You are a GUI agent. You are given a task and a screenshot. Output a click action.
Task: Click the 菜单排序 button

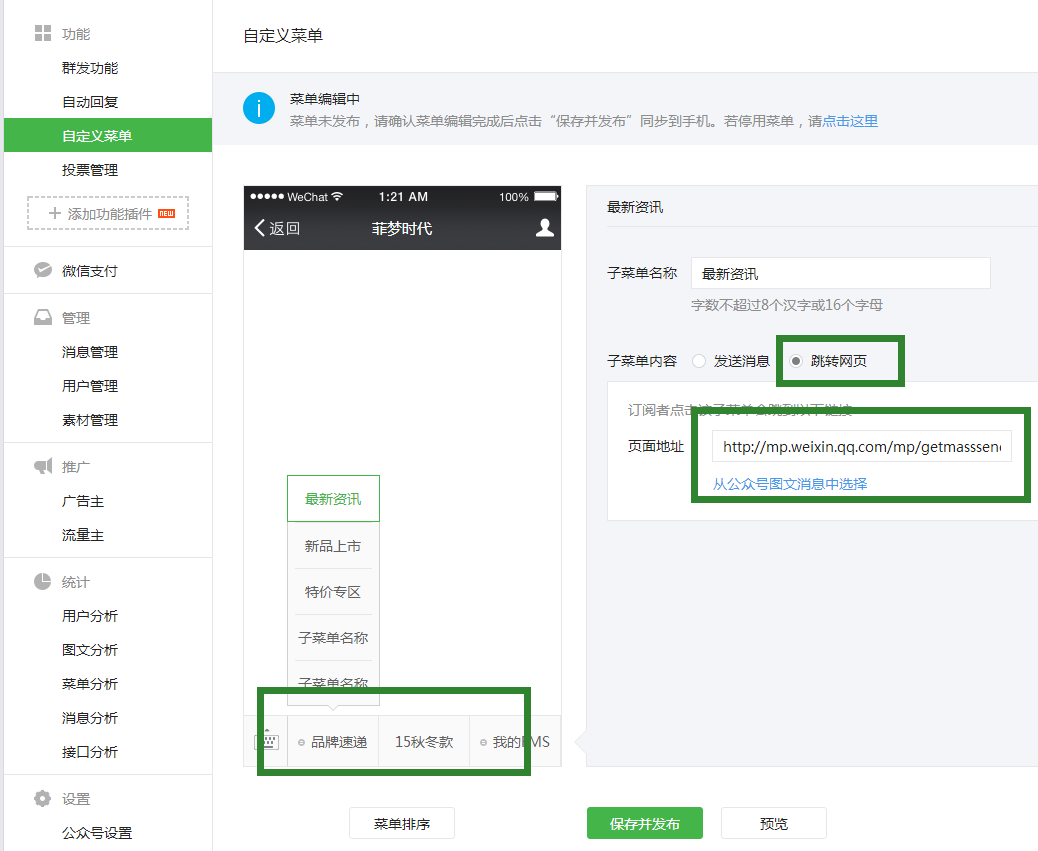(402, 823)
